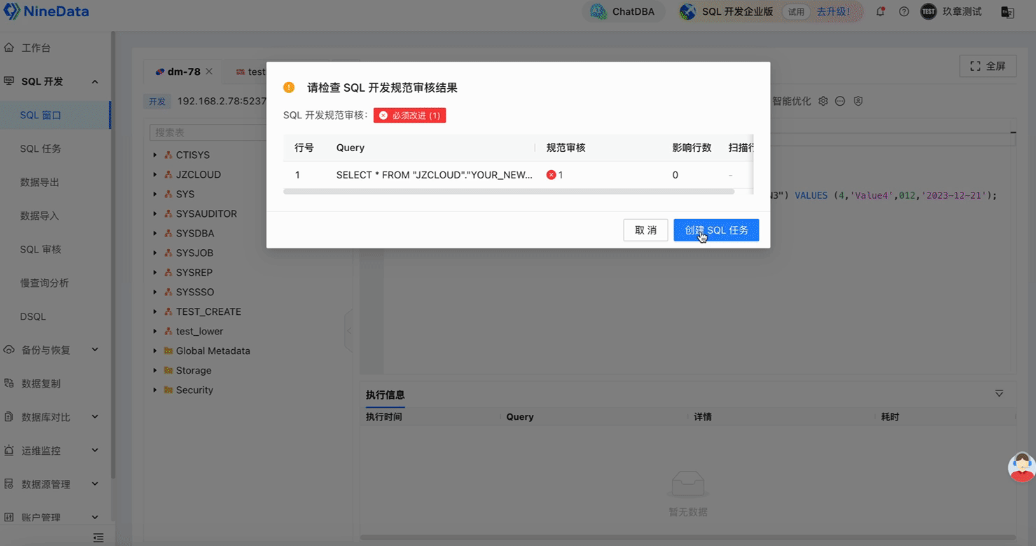This screenshot has height=546, width=1036.
Task: Select SQL 窗口 in the sidebar
Action: tap(55, 115)
